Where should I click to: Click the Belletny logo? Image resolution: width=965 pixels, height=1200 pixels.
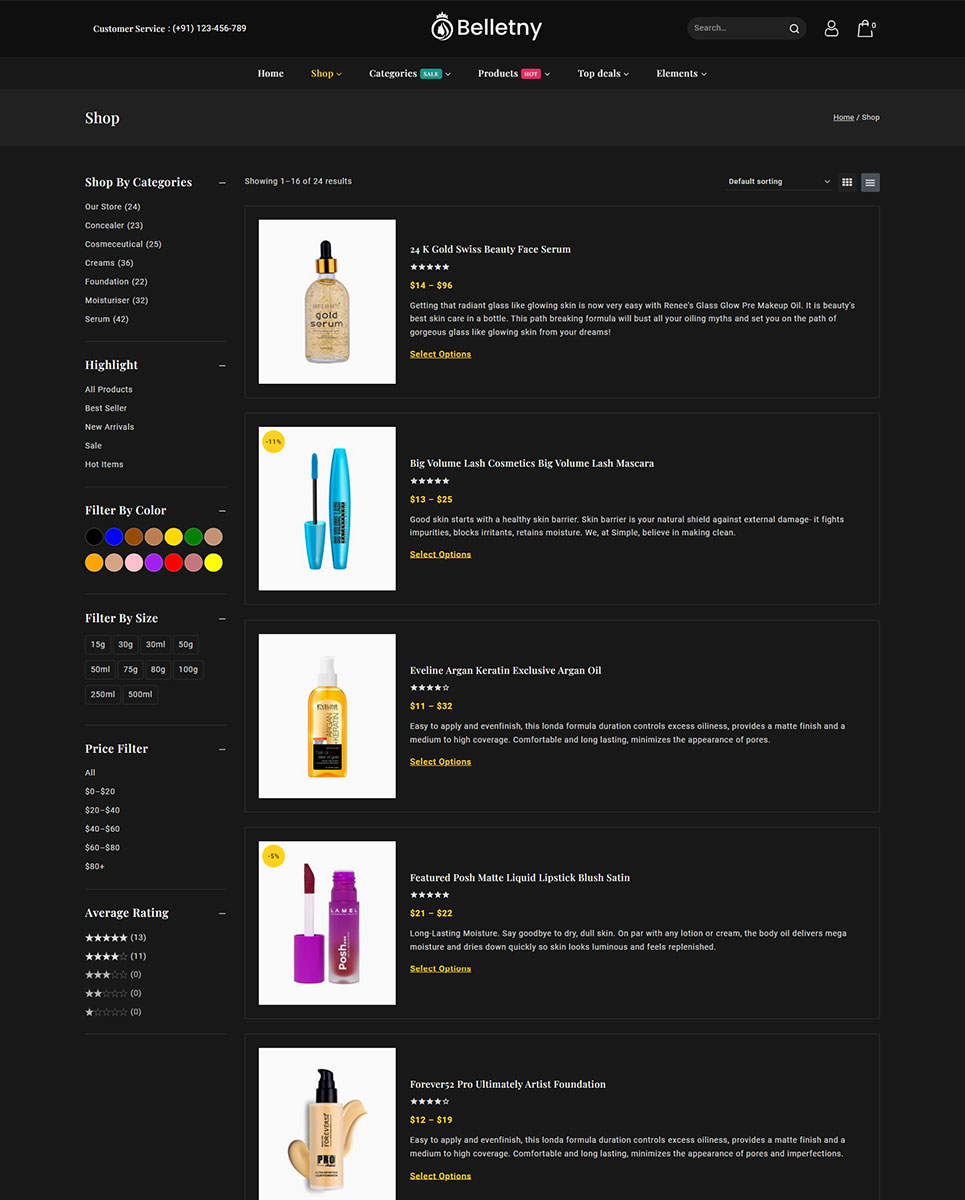(x=487, y=28)
